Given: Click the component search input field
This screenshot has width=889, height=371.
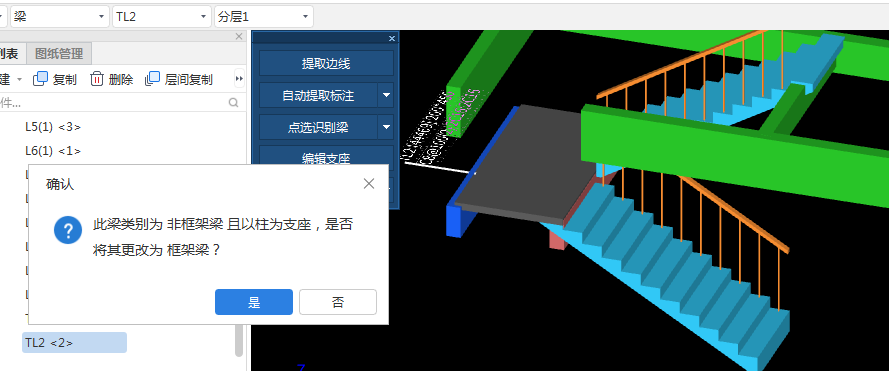Looking at the screenshot, I should pyautogui.click(x=113, y=103).
